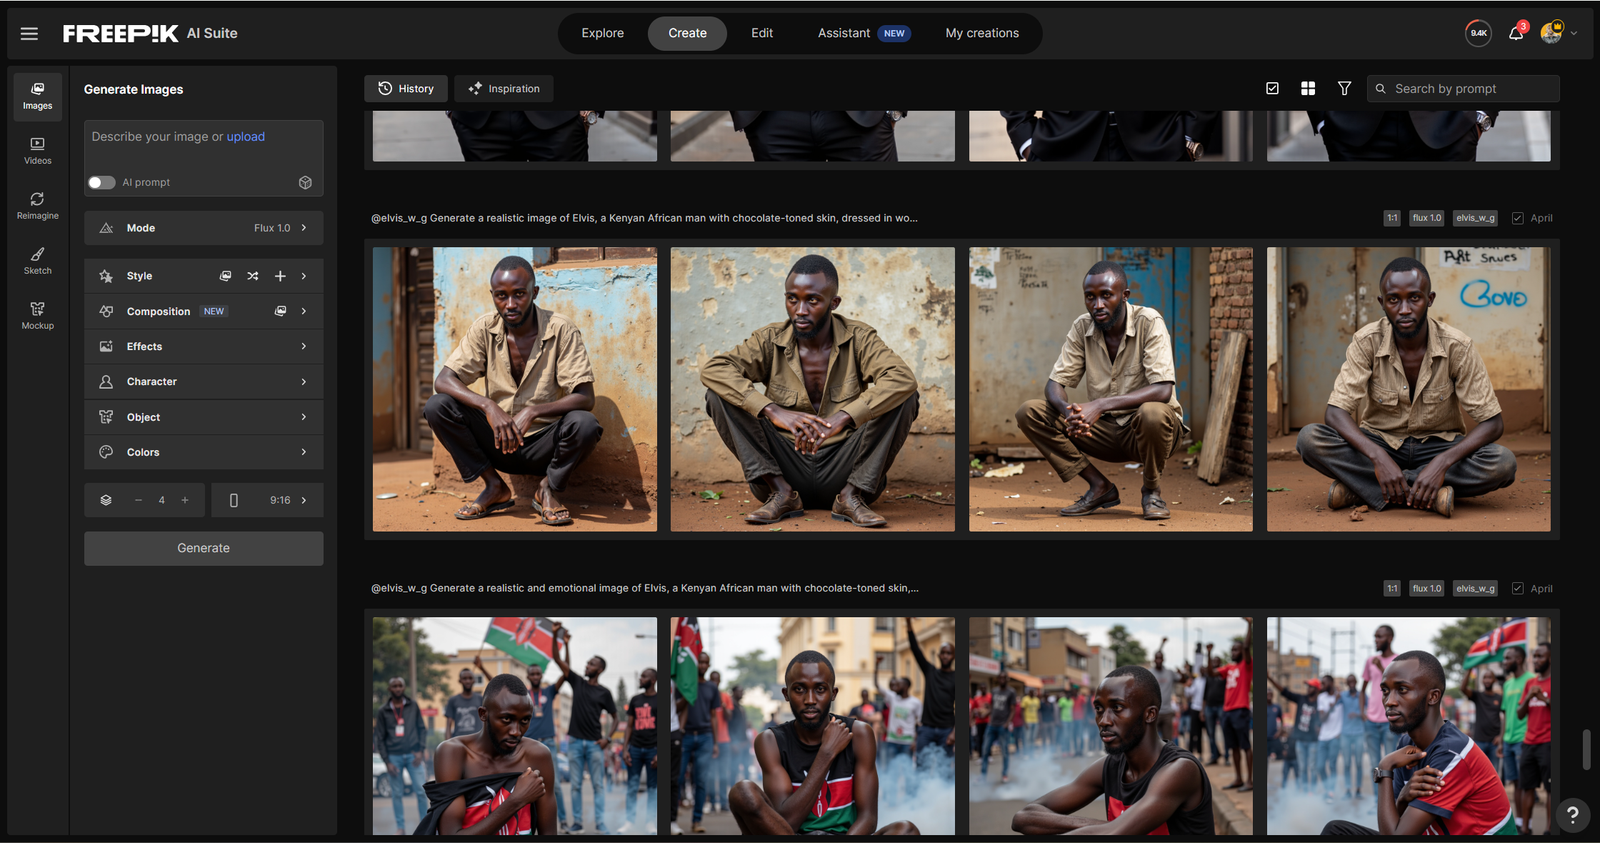Click the Search by prompt field
This screenshot has width=1600, height=843.
[1463, 88]
